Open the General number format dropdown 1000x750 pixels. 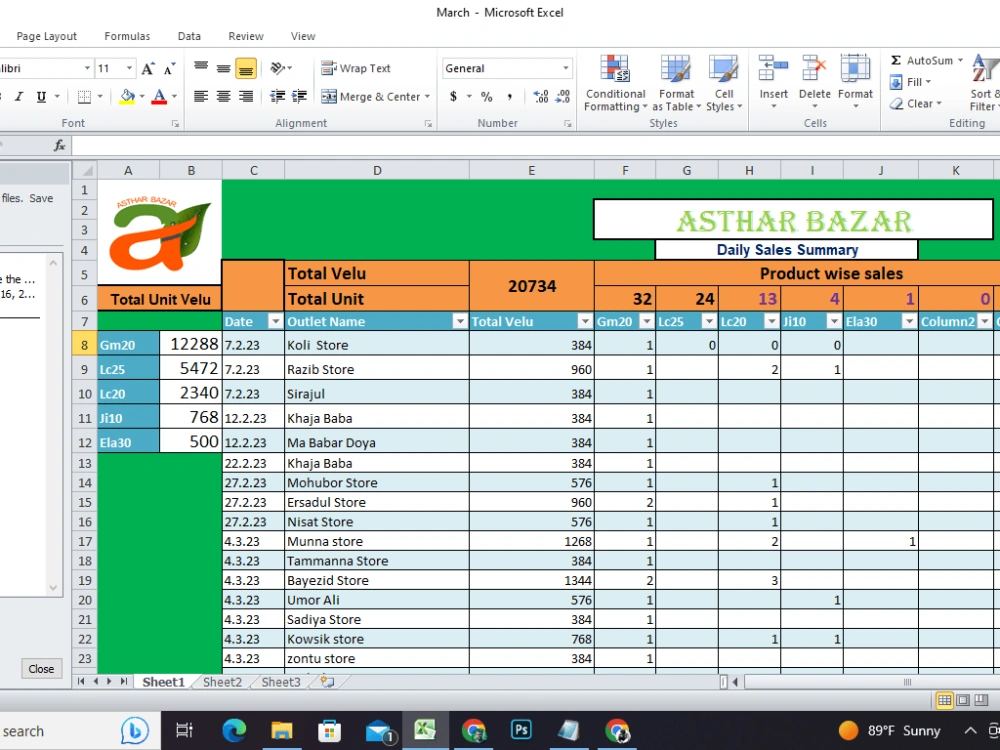tap(565, 68)
